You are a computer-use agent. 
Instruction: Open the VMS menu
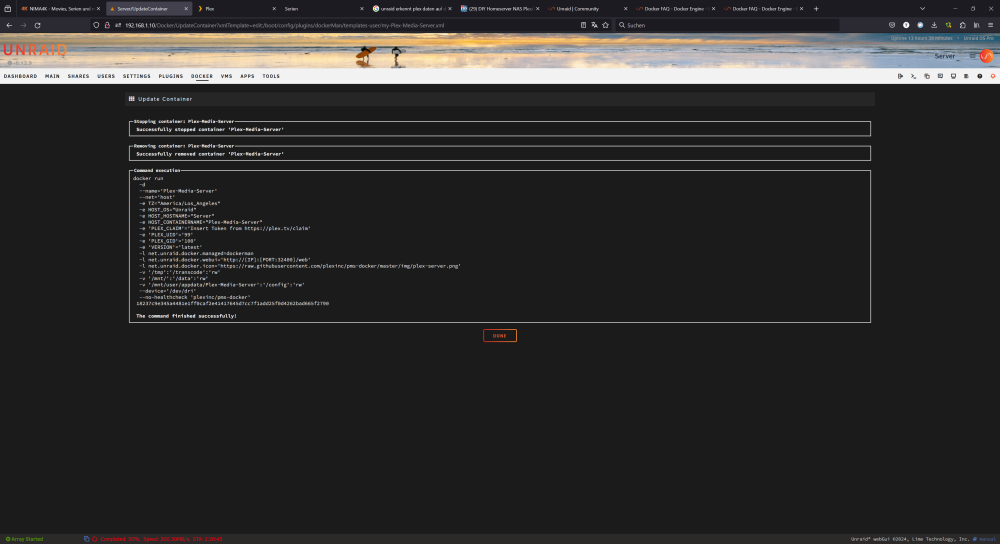[x=226, y=76]
